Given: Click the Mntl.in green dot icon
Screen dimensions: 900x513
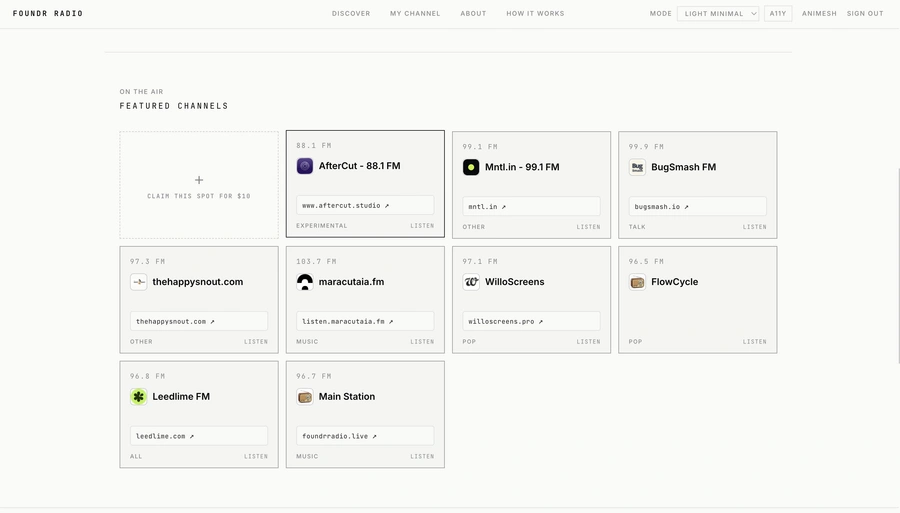Looking at the screenshot, I should (x=471, y=167).
